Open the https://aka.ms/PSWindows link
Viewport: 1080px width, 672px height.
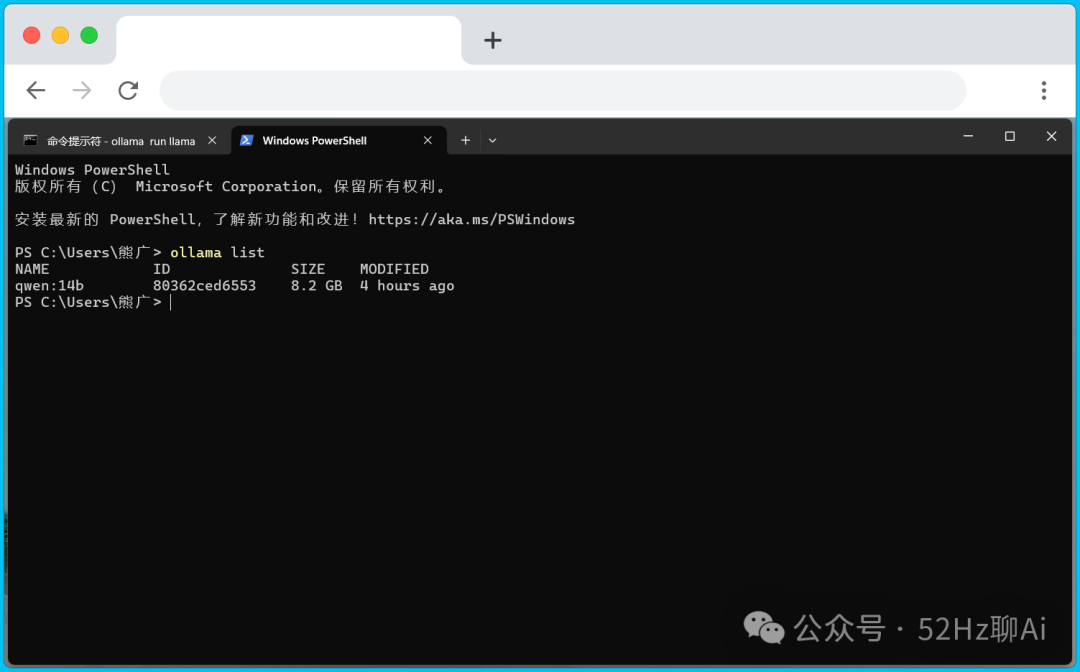pos(471,220)
